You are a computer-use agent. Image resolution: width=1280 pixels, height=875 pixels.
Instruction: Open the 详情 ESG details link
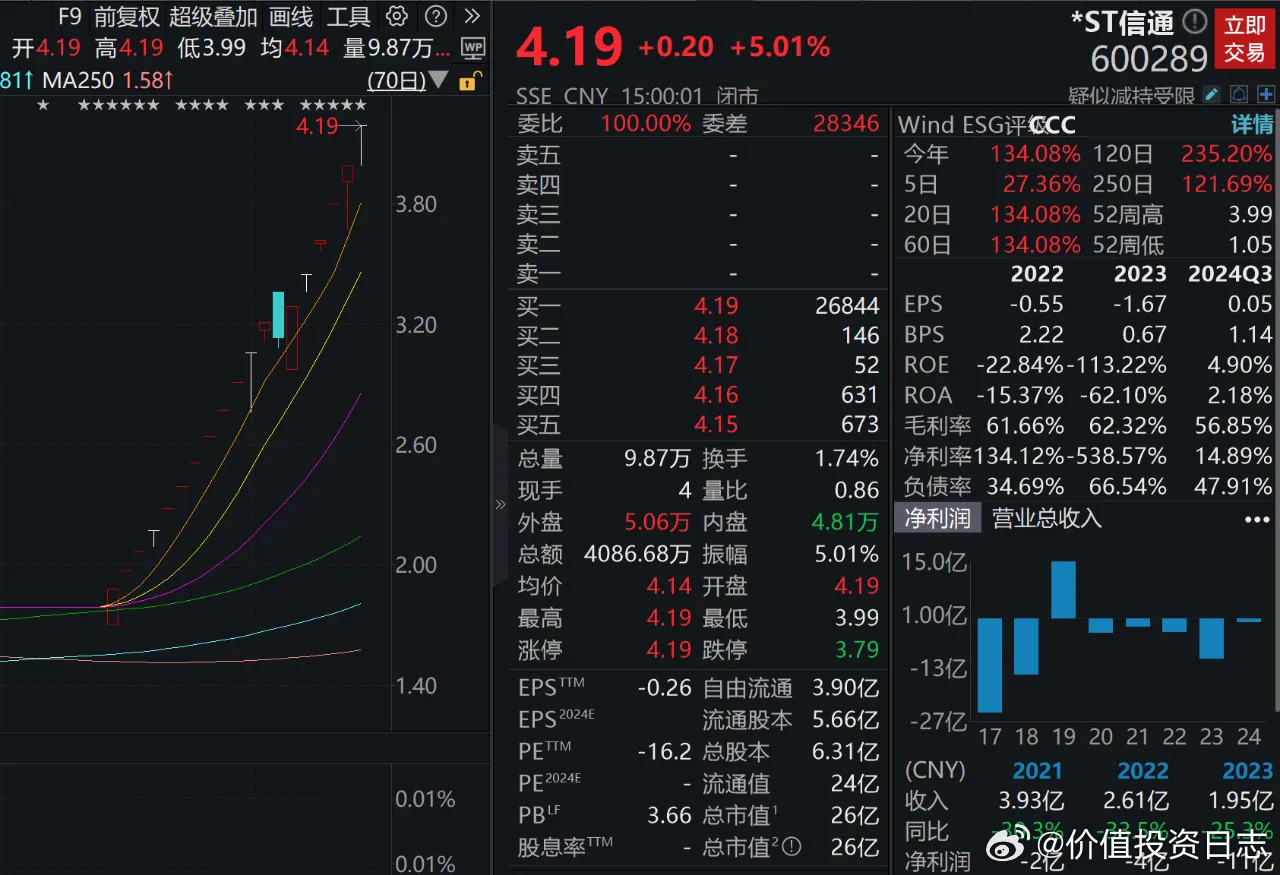tap(1252, 125)
